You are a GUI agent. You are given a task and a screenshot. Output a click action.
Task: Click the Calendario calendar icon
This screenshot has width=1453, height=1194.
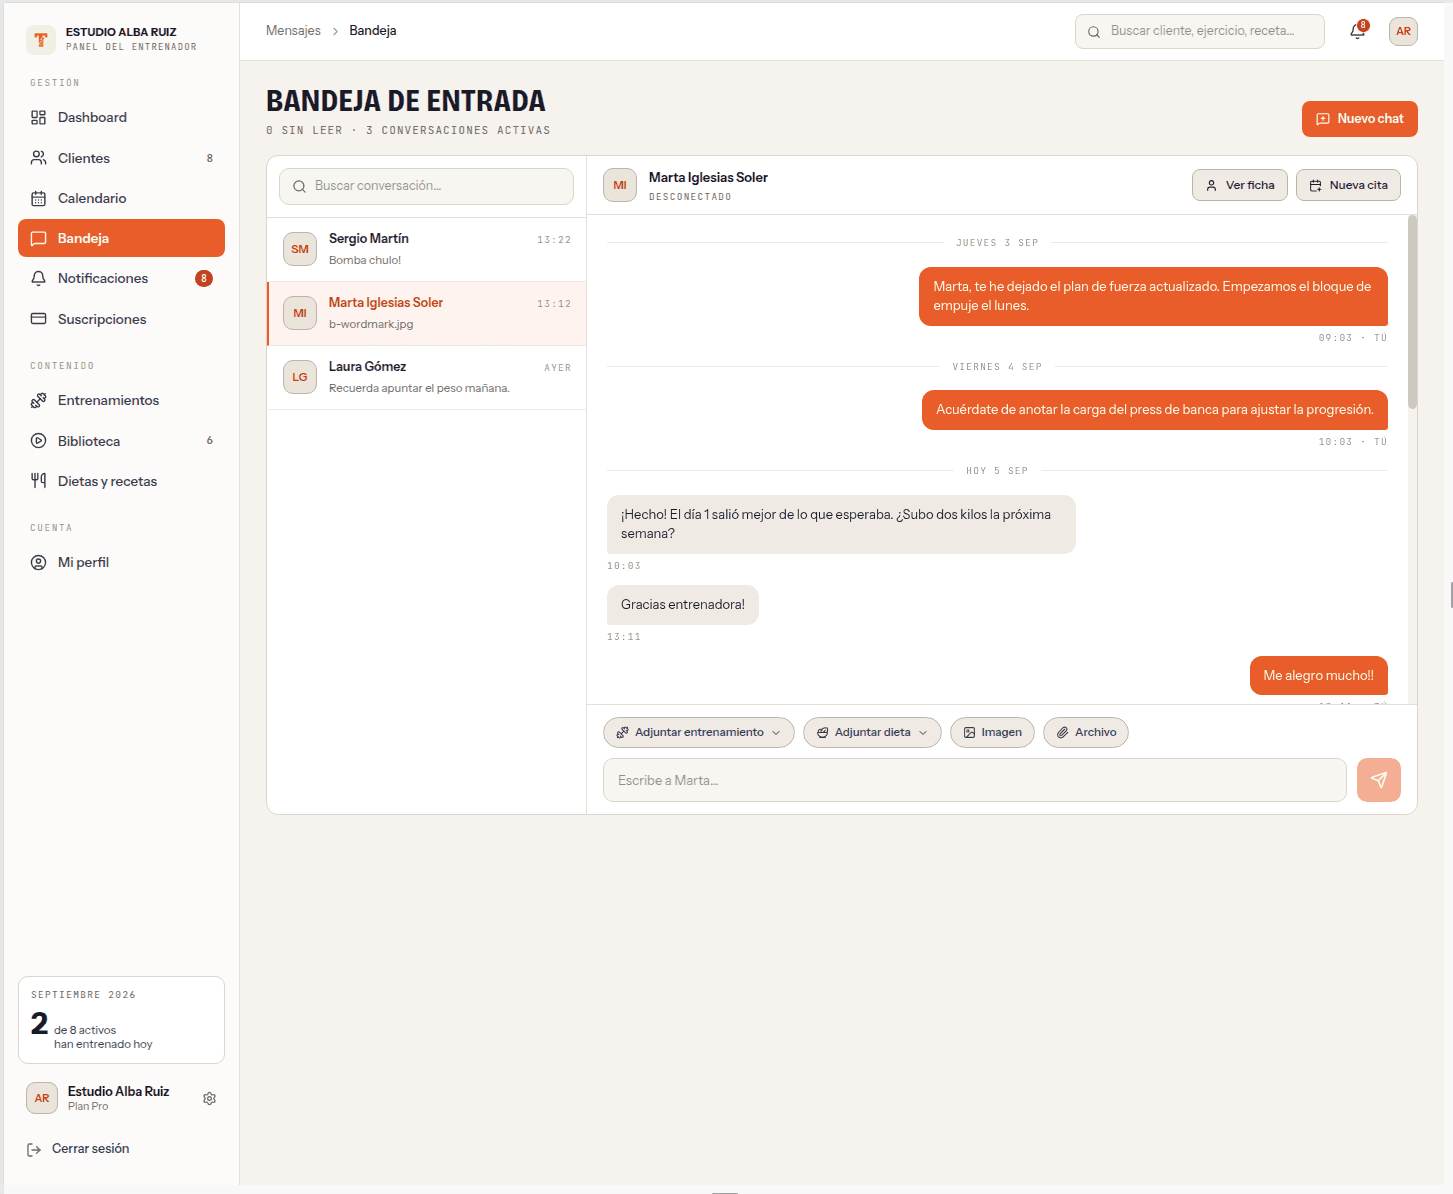pyautogui.click(x=39, y=198)
